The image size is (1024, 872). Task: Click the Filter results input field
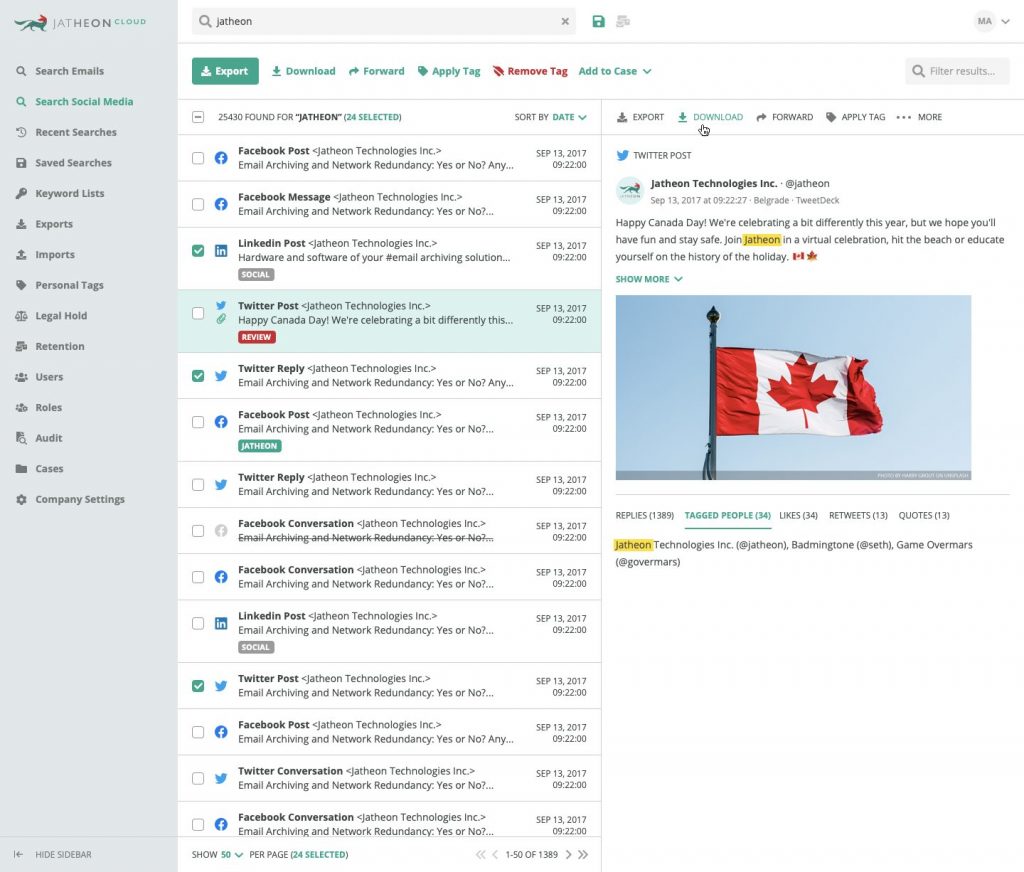(x=957, y=71)
